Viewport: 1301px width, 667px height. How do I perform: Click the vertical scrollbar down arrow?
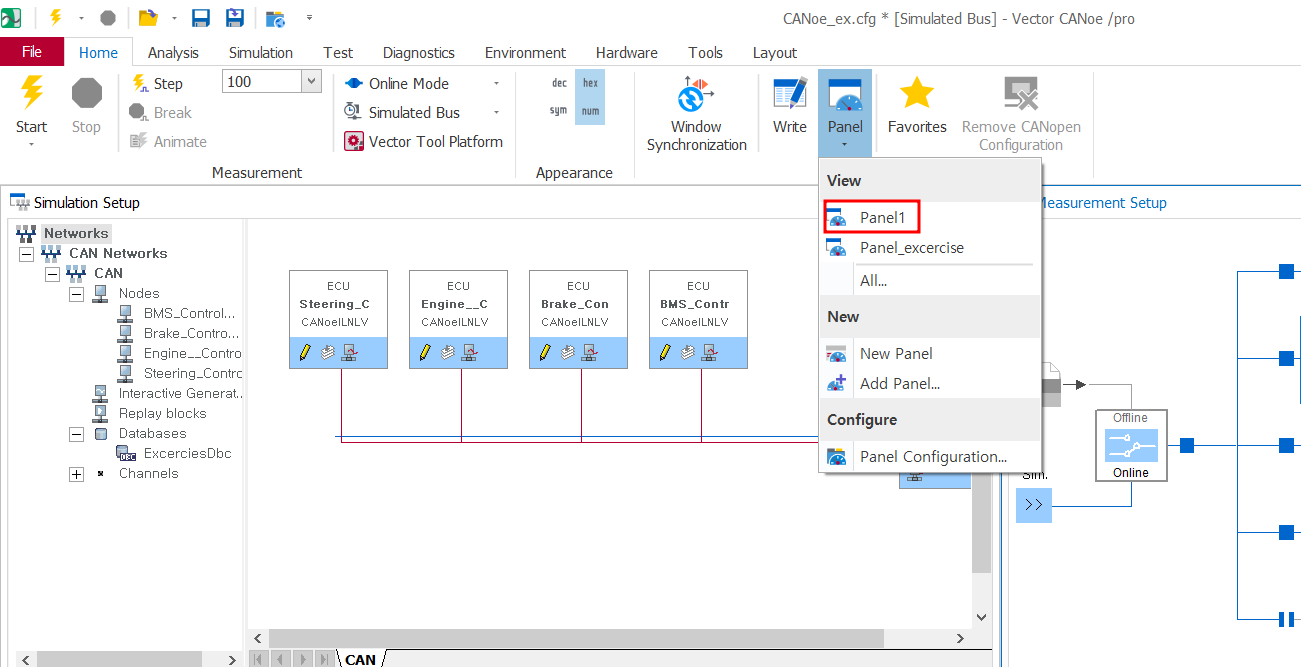[980, 617]
